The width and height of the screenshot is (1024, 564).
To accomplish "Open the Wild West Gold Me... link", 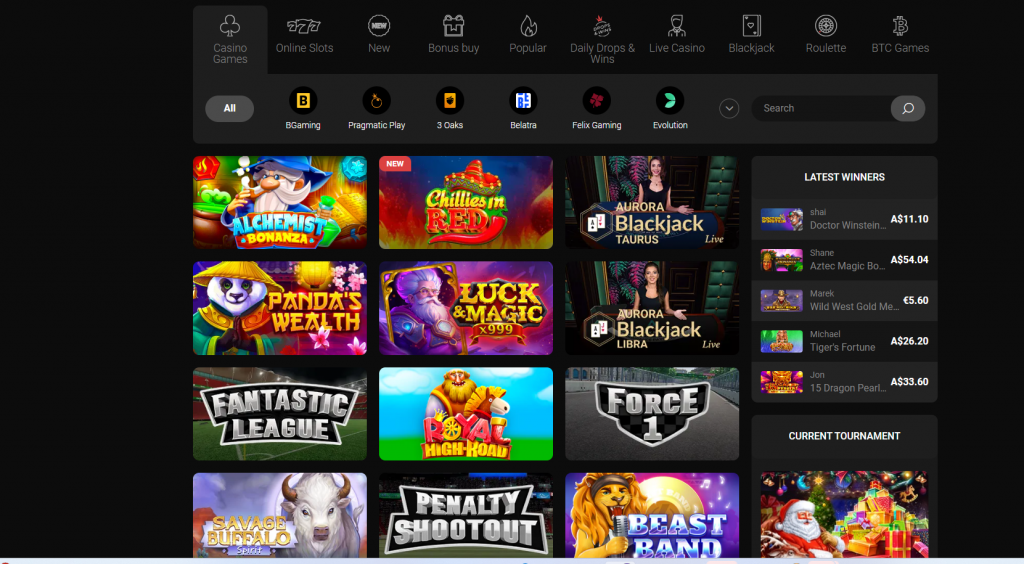I will [x=854, y=306].
